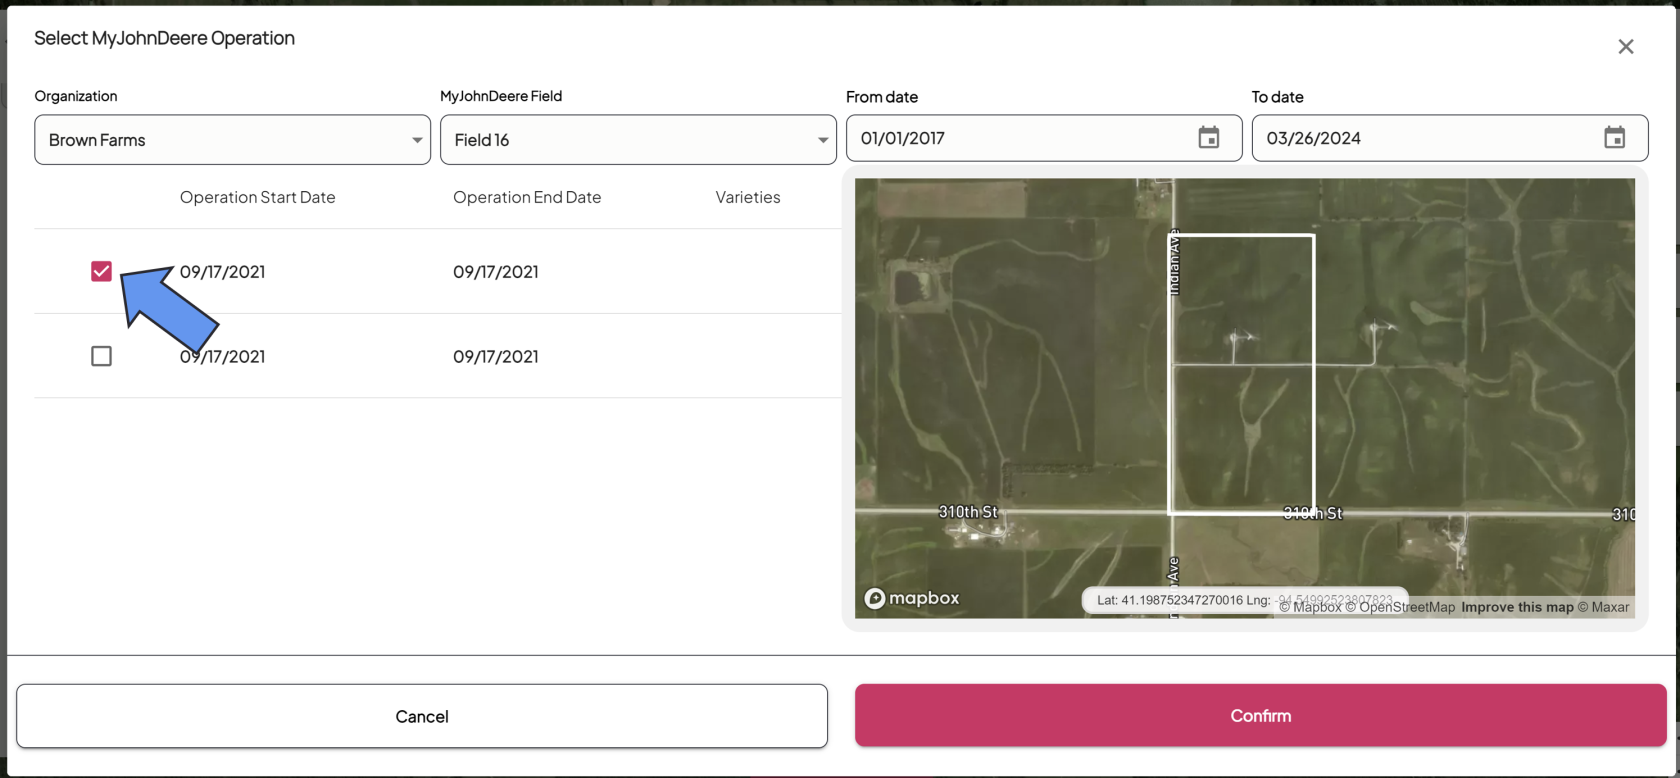Viewport: 1680px width, 778px height.
Task: Click the Lat/Lng coordinates readout on map
Action: [1244, 600]
